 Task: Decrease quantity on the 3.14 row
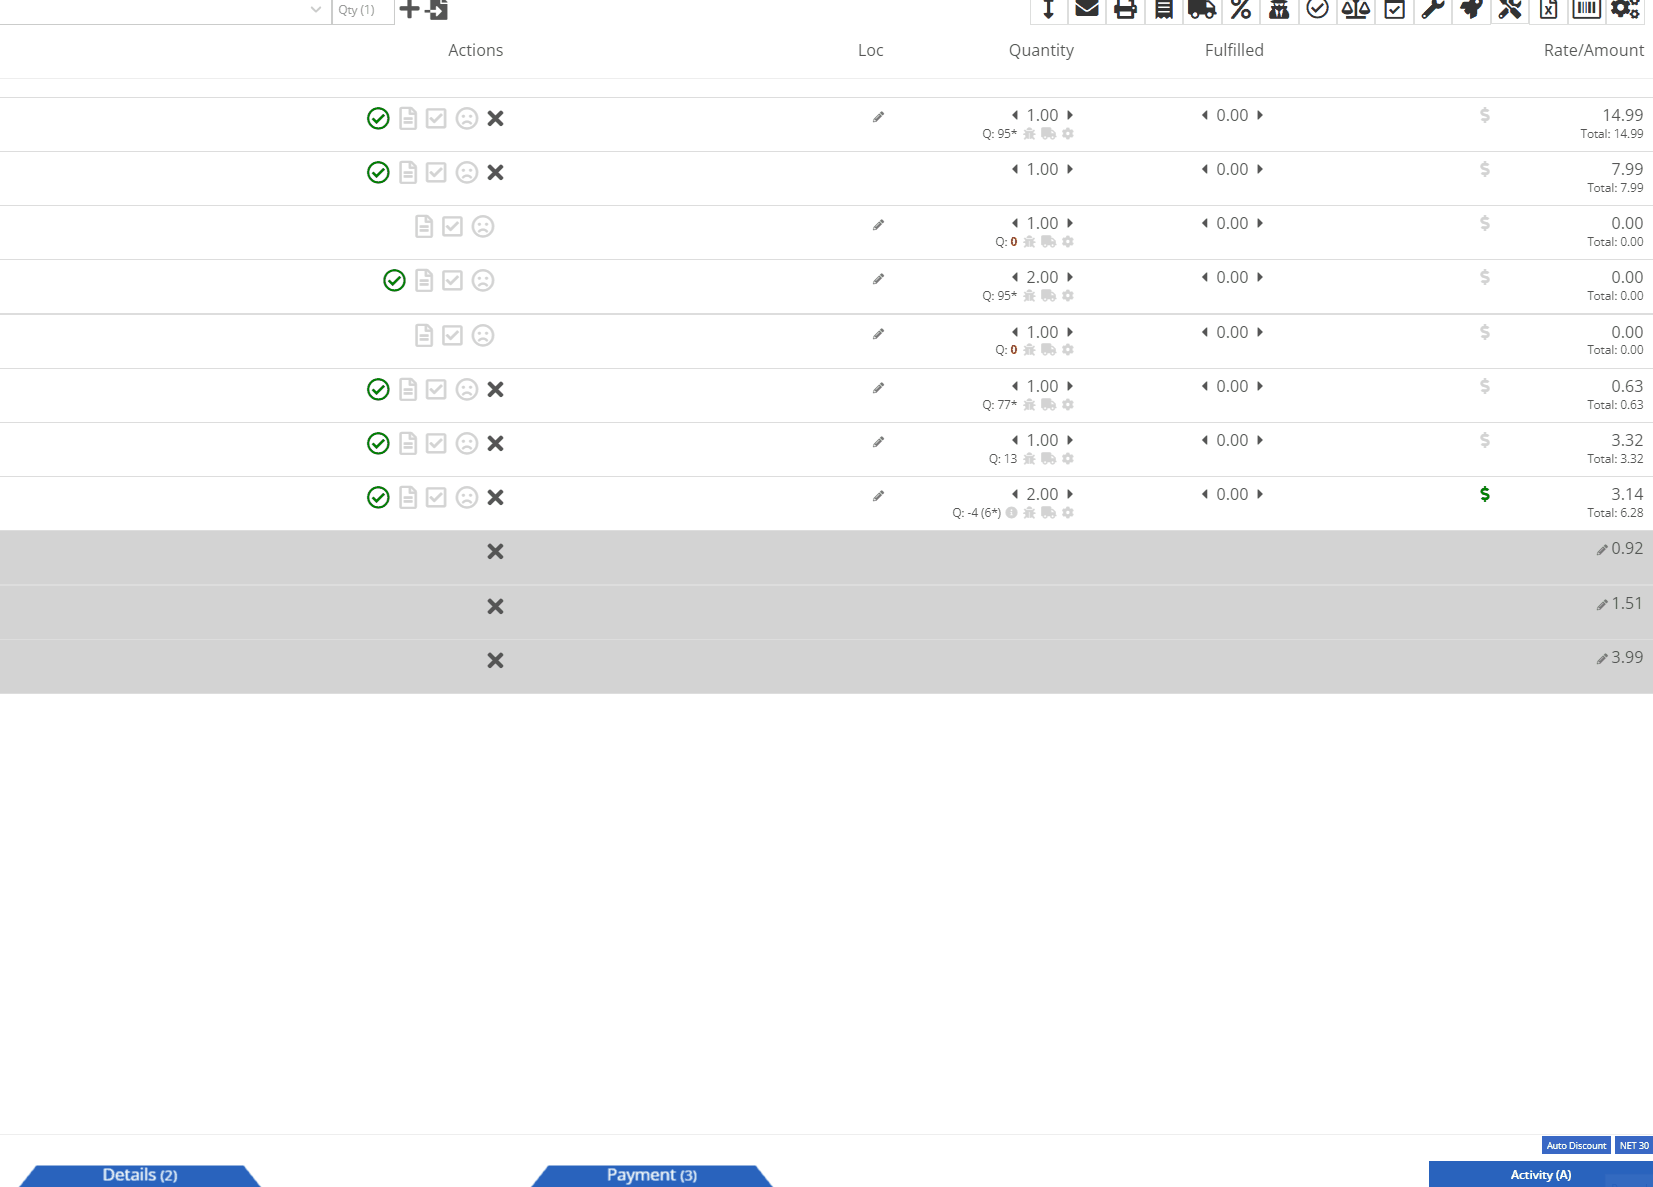tap(1015, 494)
